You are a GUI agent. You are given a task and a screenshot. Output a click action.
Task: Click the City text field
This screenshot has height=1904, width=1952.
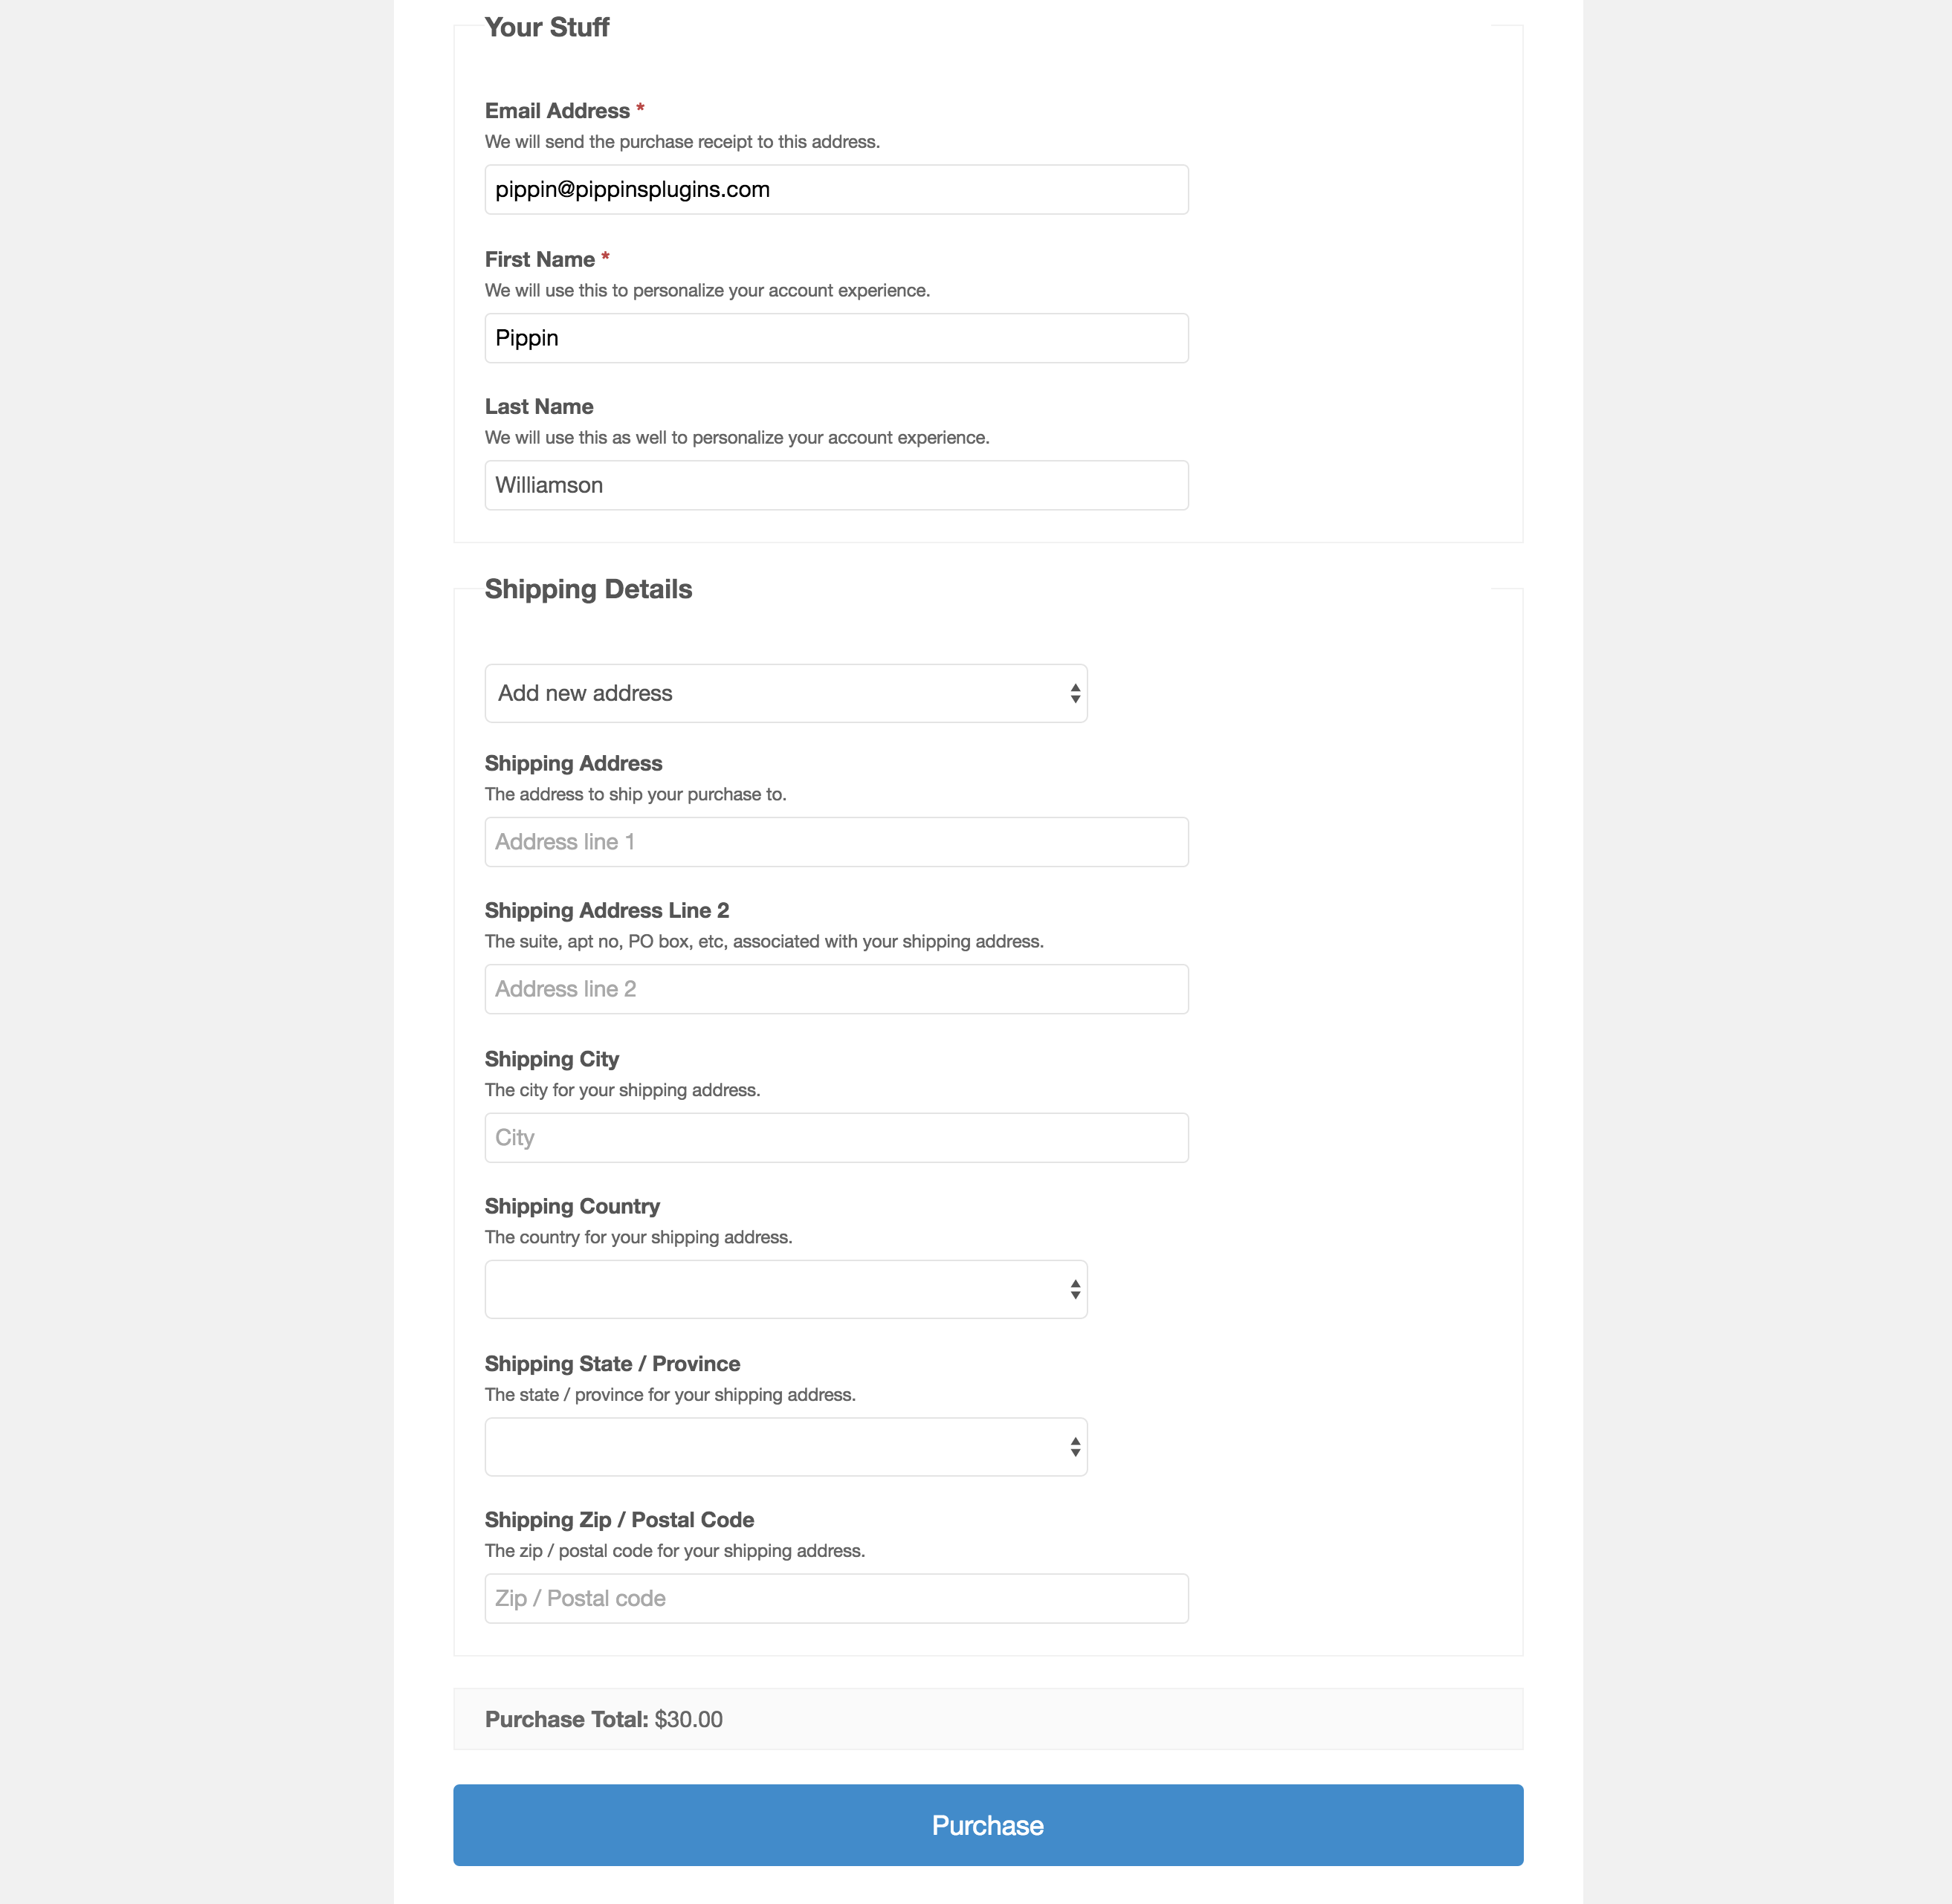point(836,1138)
